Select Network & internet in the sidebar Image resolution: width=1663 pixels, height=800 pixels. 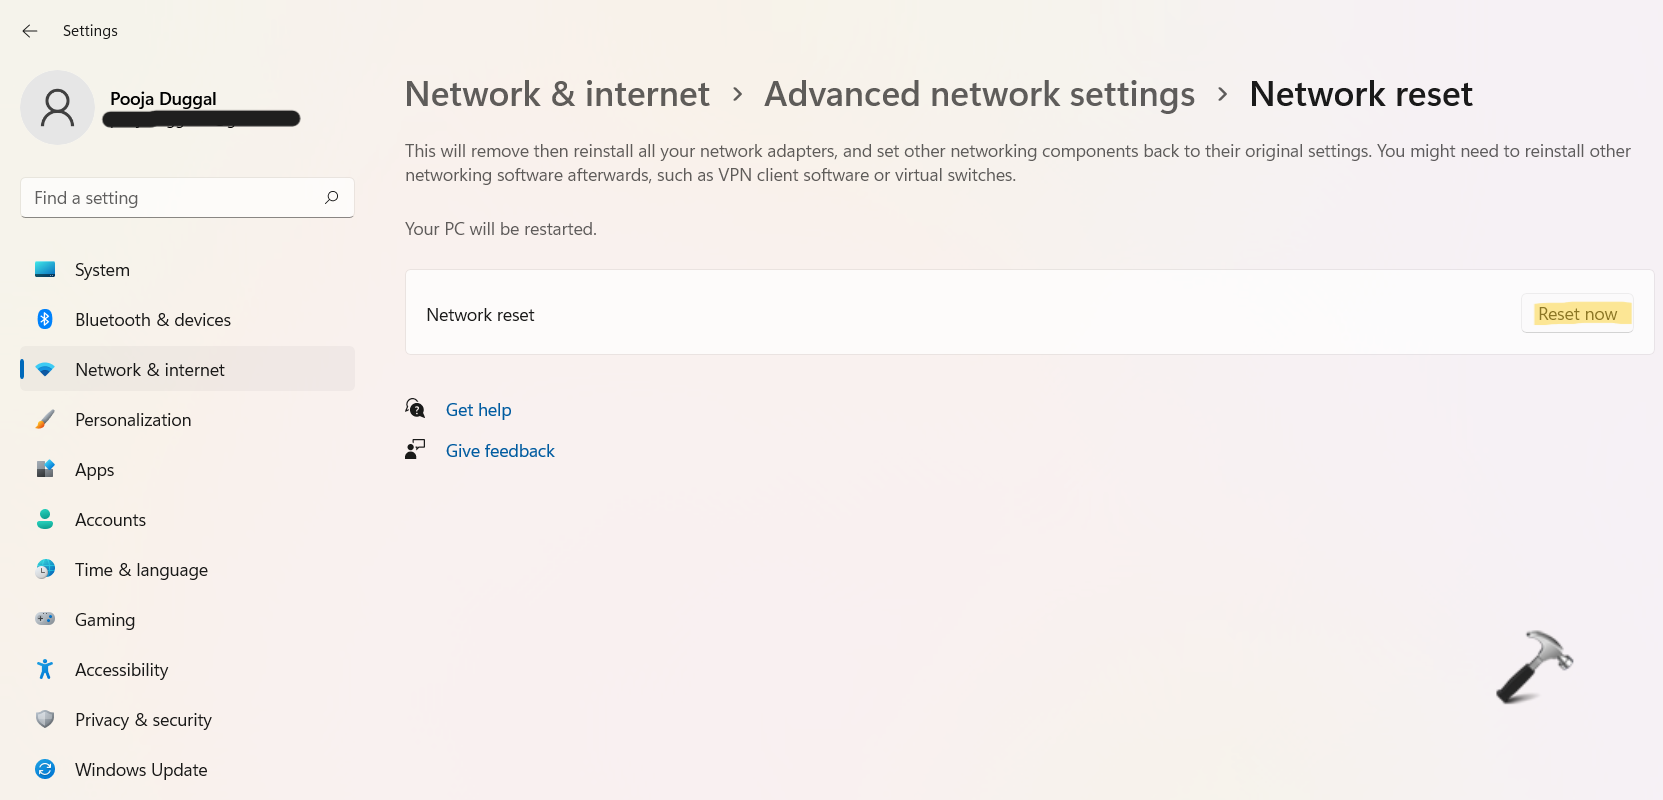150,370
